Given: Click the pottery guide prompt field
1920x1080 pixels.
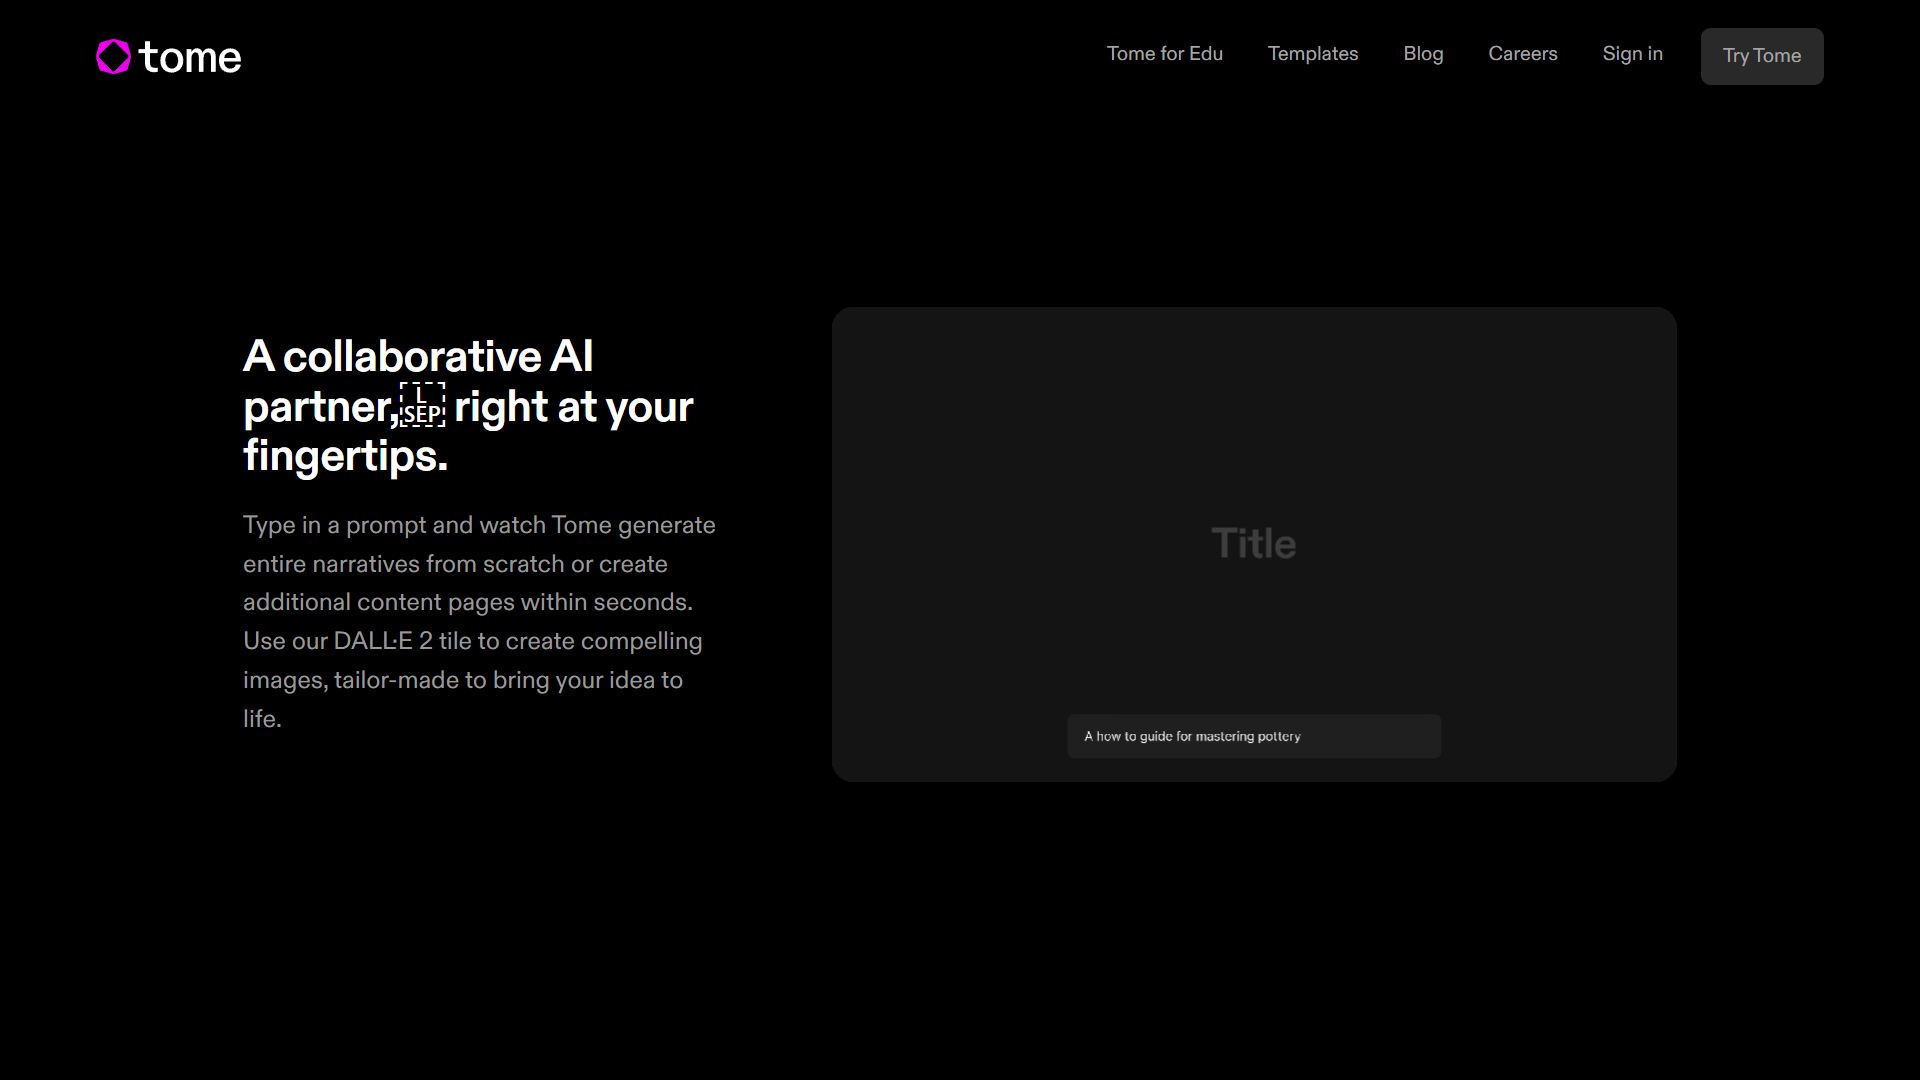Looking at the screenshot, I should [x=1253, y=736].
